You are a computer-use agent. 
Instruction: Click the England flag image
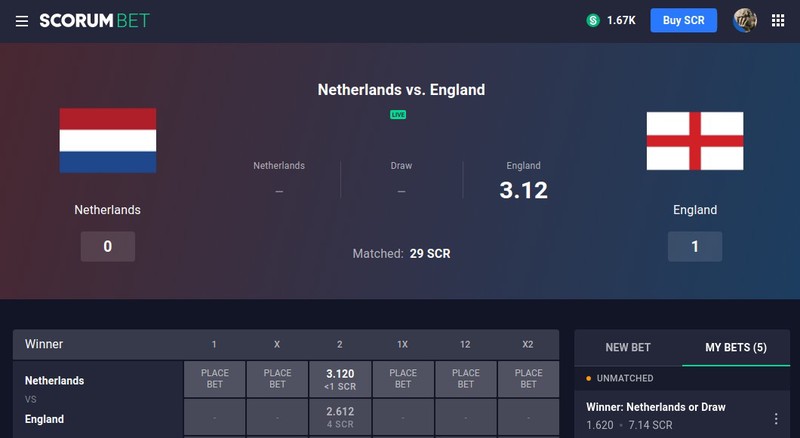(695, 141)
